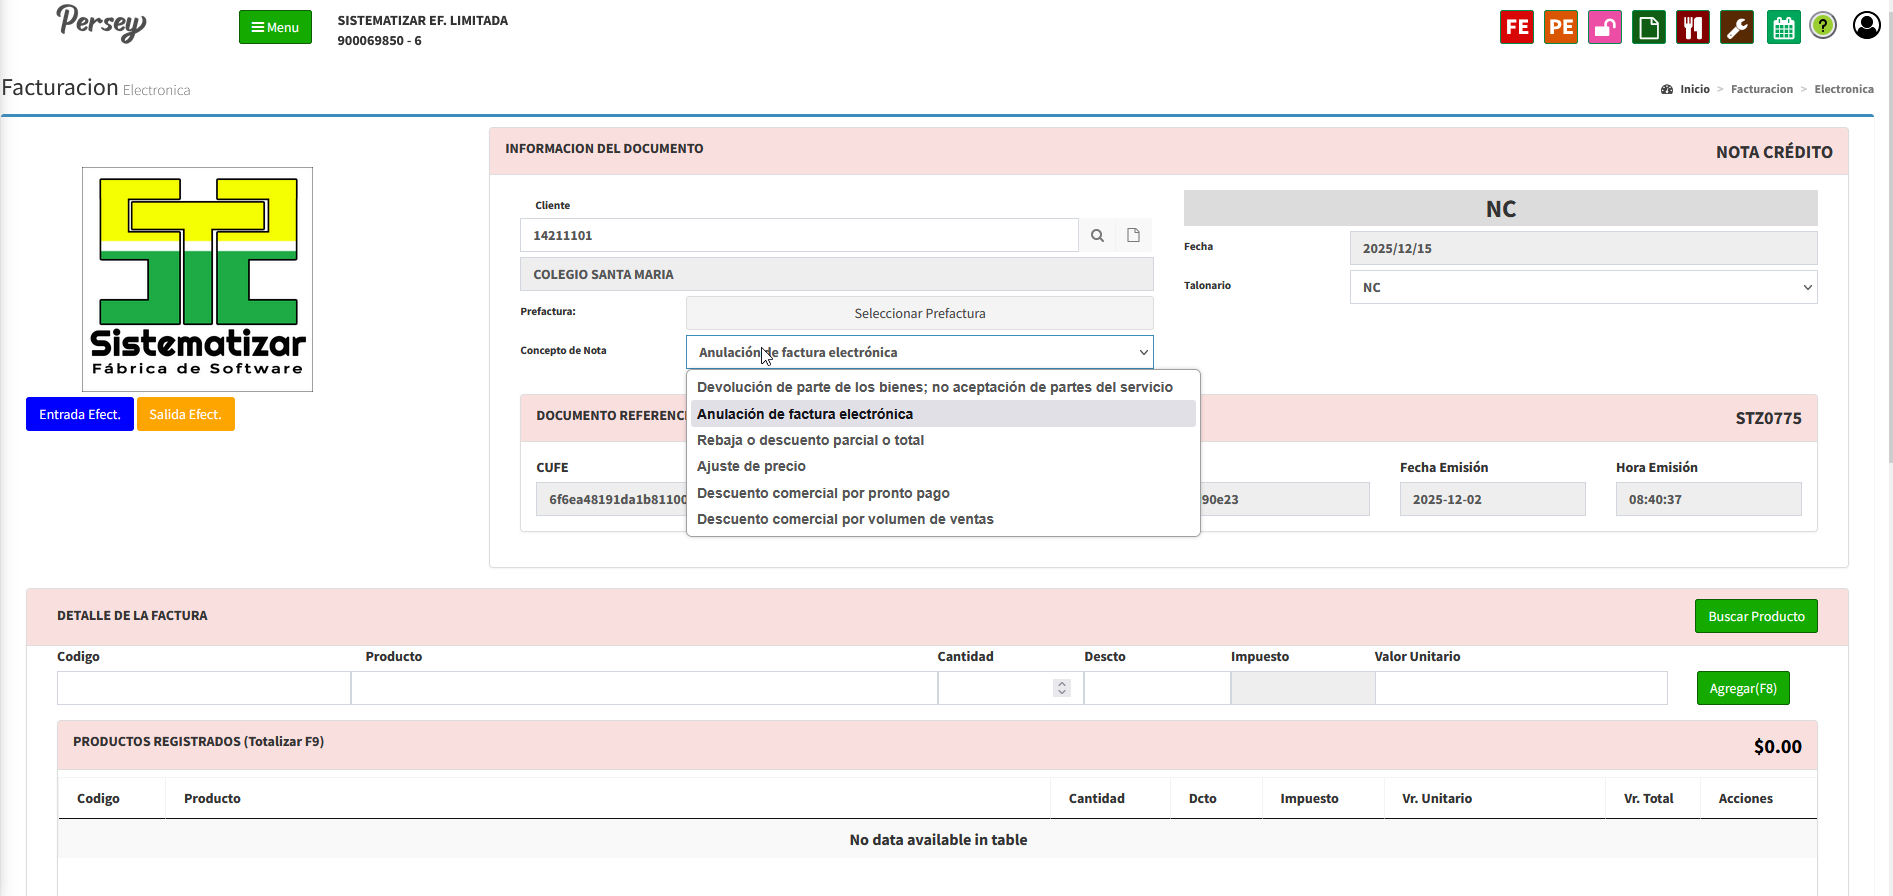
Task: Open the restaurant fork and knife icon
Action: 1692,27
